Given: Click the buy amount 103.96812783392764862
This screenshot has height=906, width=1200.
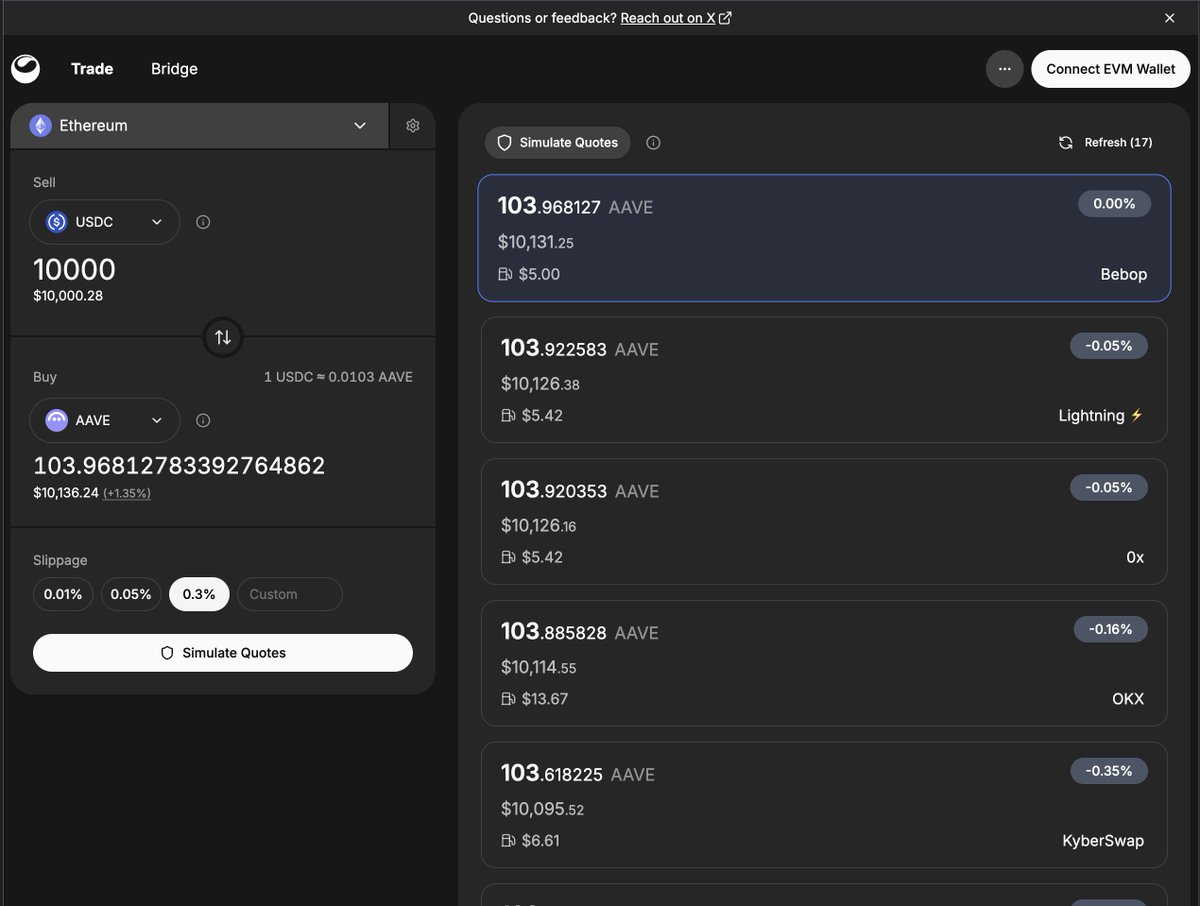Looking at the screenshot, I should (x=179, y=466).
